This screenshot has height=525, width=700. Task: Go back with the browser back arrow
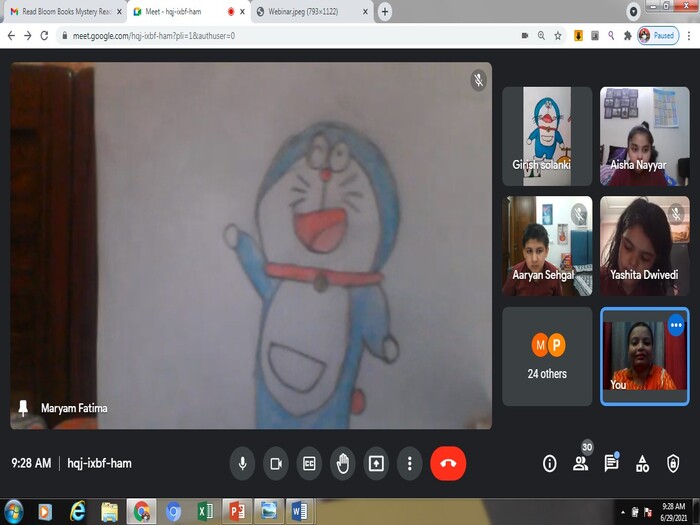(x=12, y=36)
